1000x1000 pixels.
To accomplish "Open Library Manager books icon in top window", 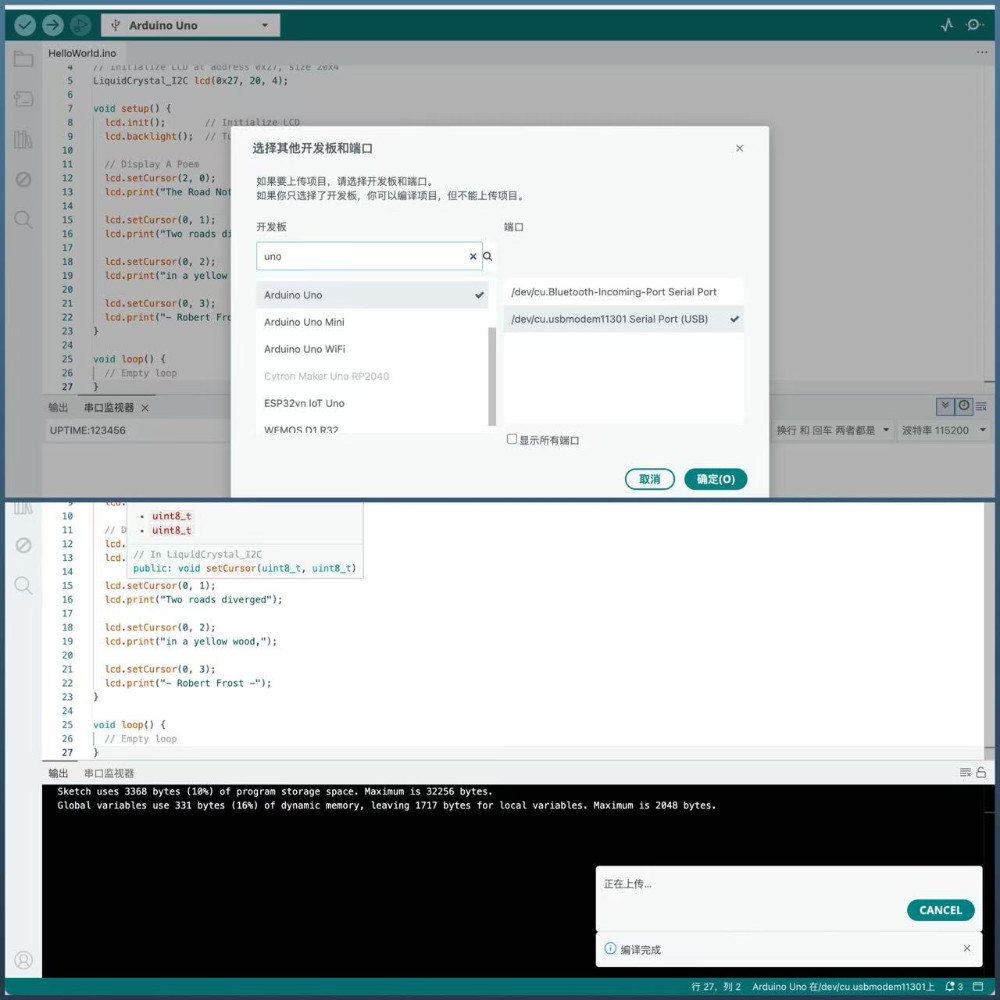I will [24, 139].
